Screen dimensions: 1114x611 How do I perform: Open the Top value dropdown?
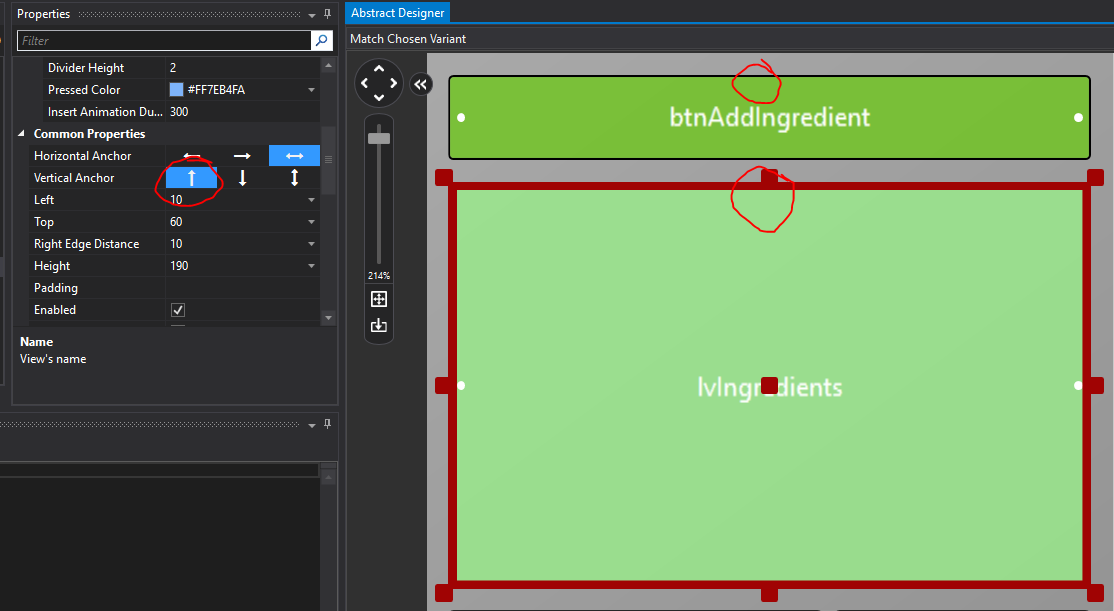[x=311, y=222]
